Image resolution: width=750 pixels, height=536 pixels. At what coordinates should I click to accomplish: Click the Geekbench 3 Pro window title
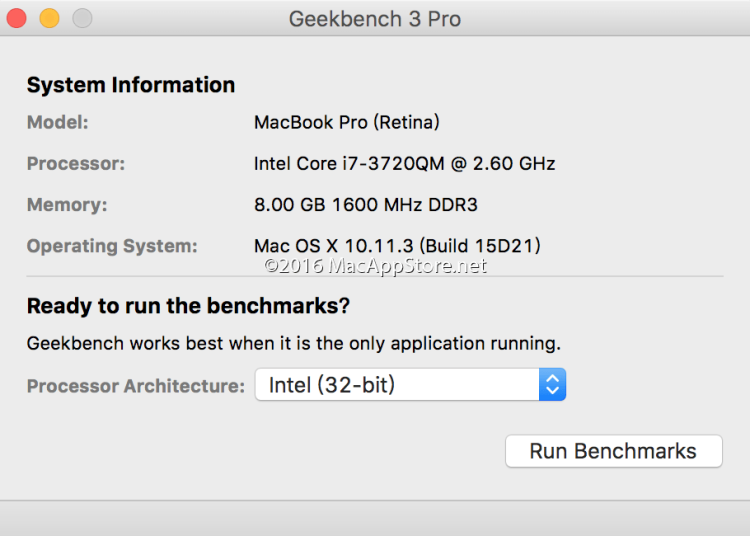tap(374, 19)
